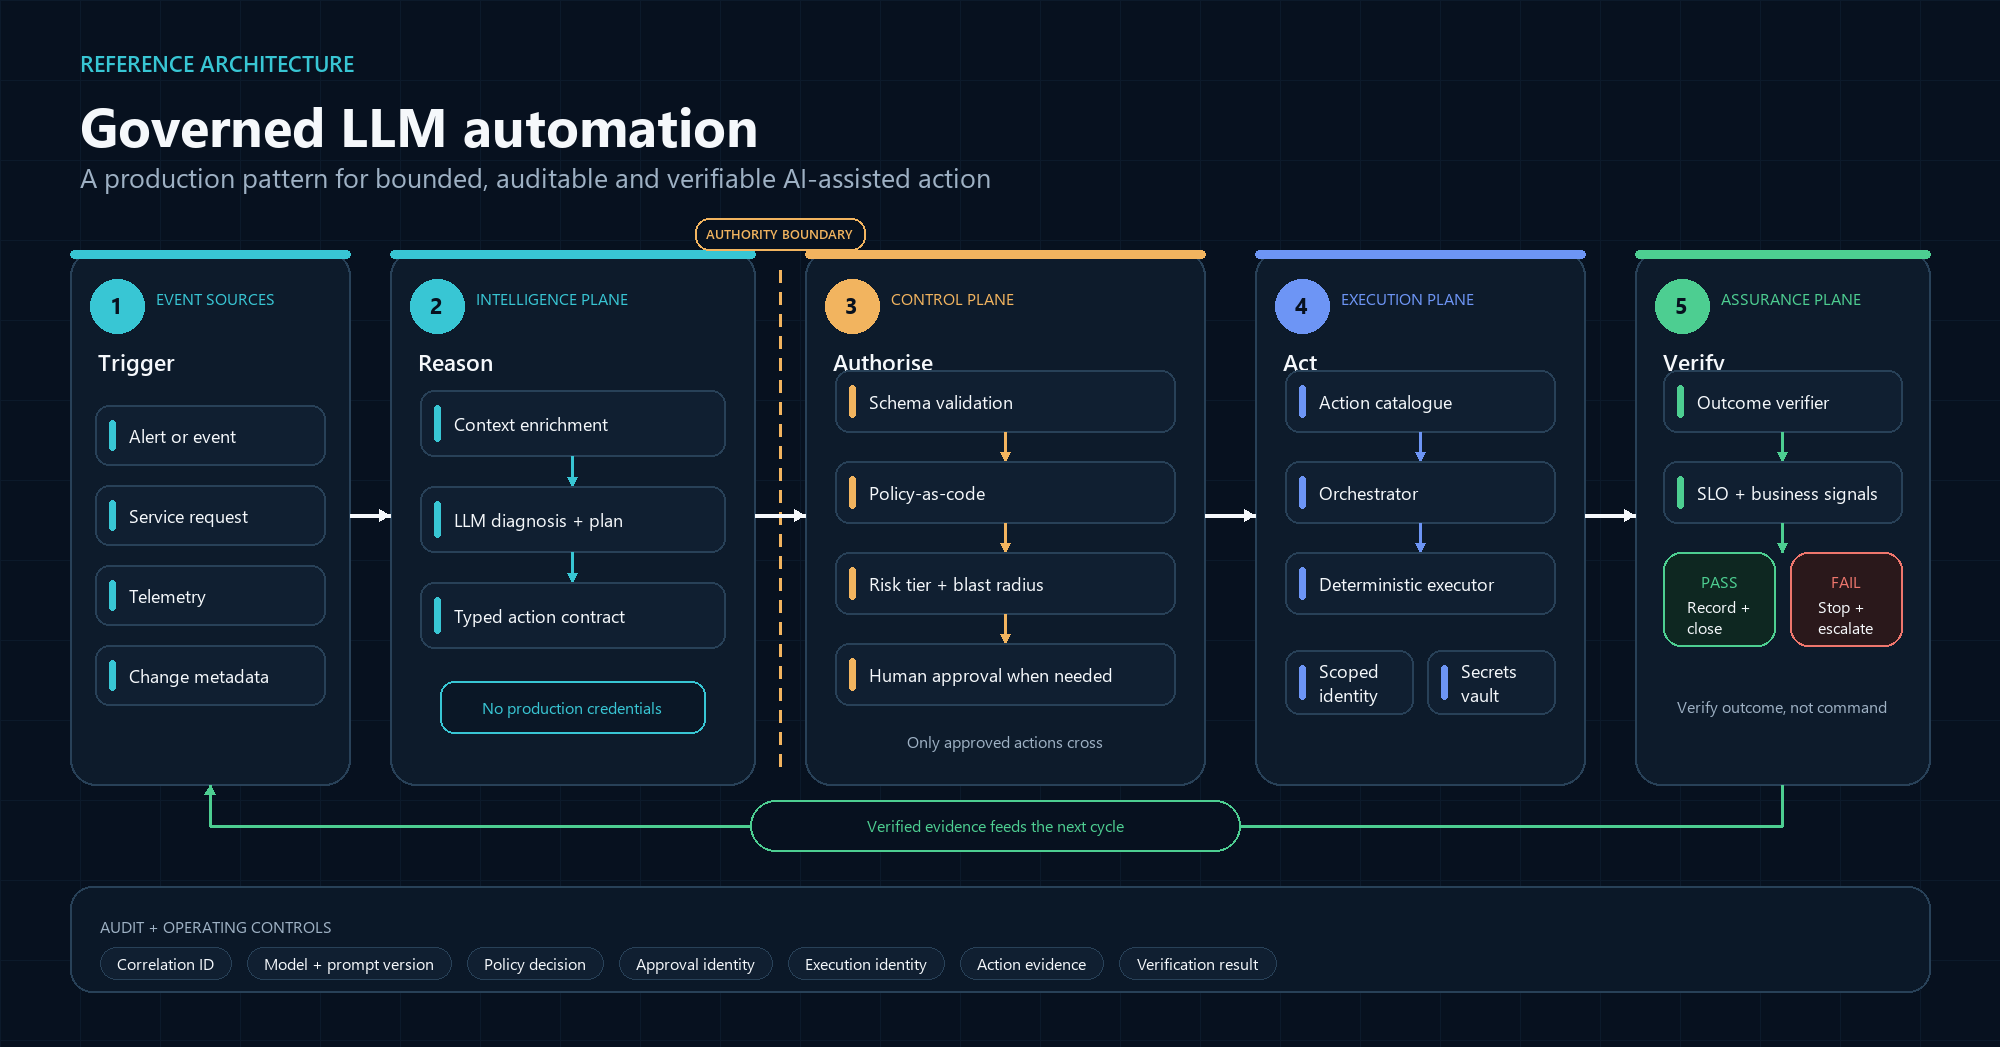
Task: Click the Outcome verifier box
Action: click(1783, 402)
